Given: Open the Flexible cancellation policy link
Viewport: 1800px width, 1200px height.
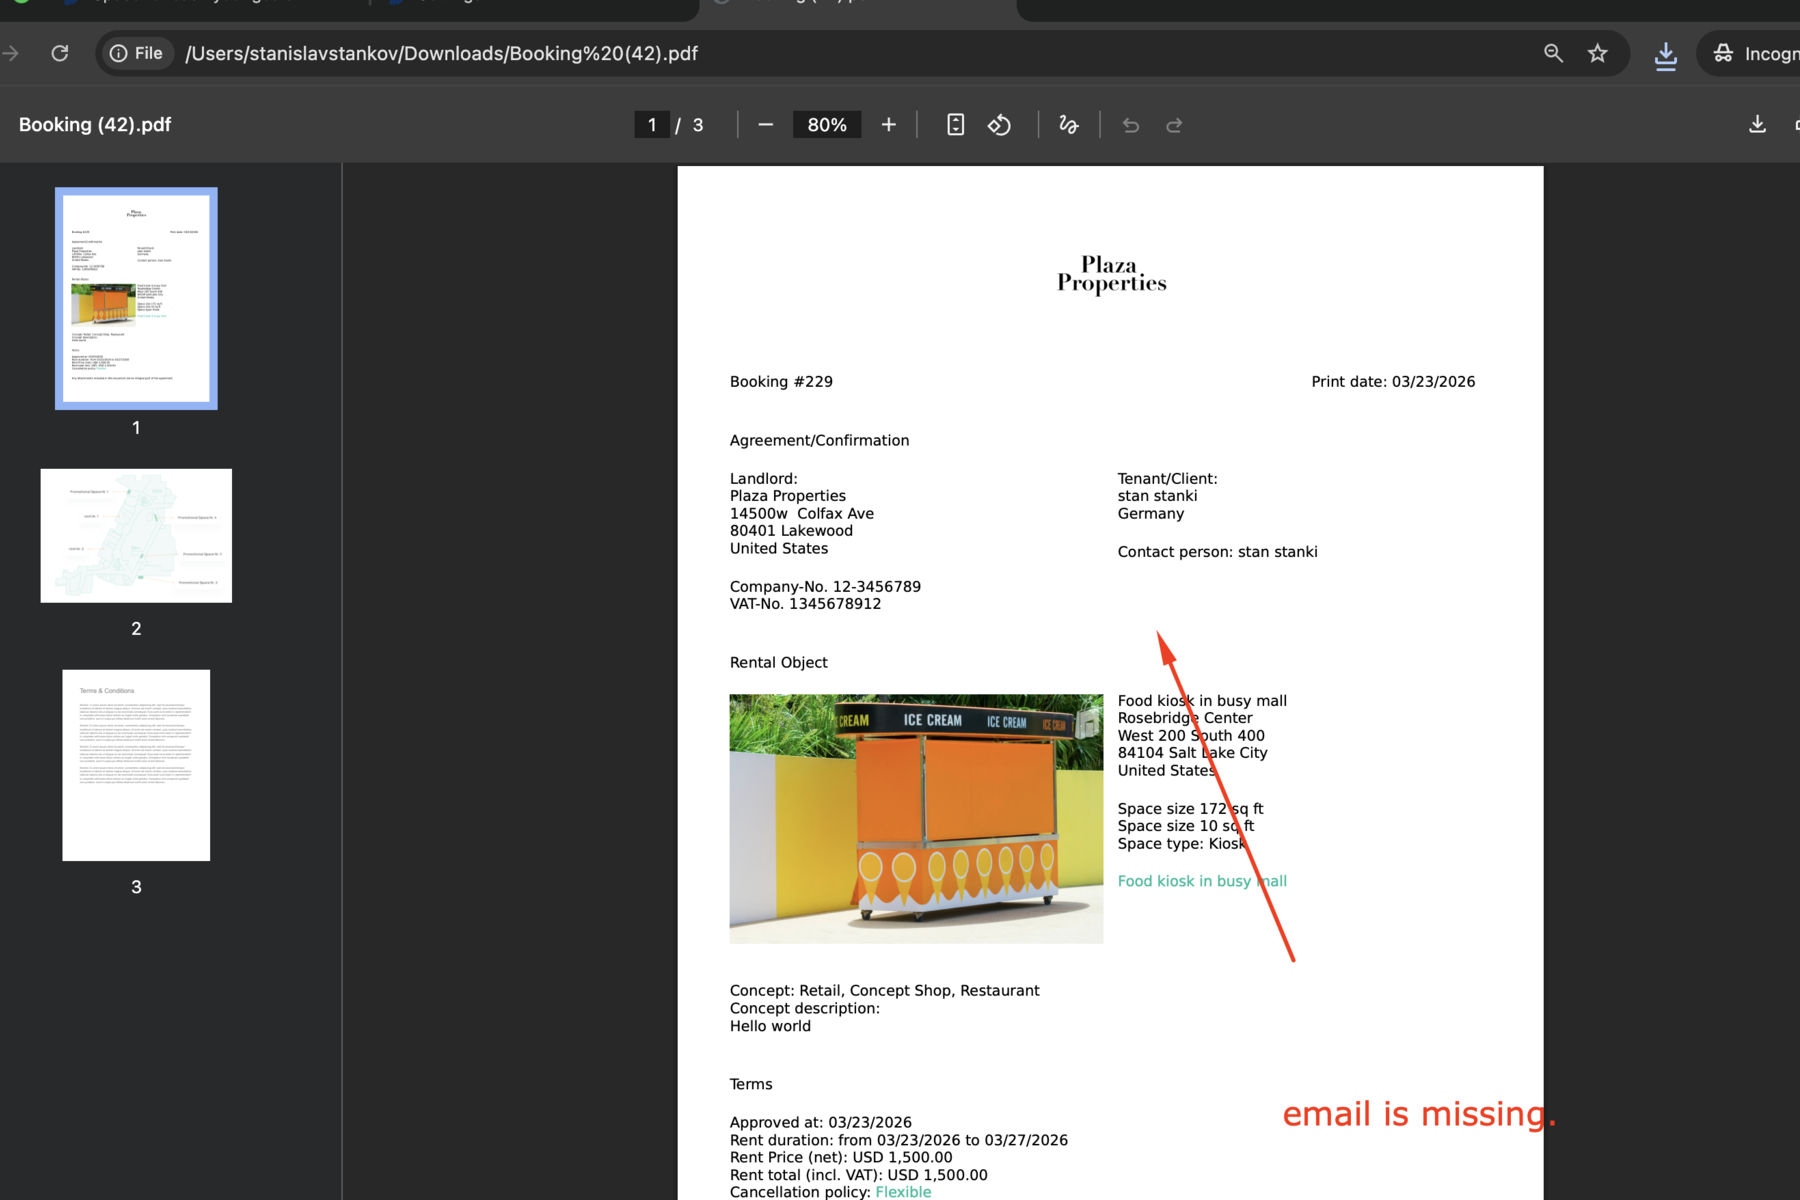Looking at the screenshot, I should pyautogui.click(x=903, y=1192).
